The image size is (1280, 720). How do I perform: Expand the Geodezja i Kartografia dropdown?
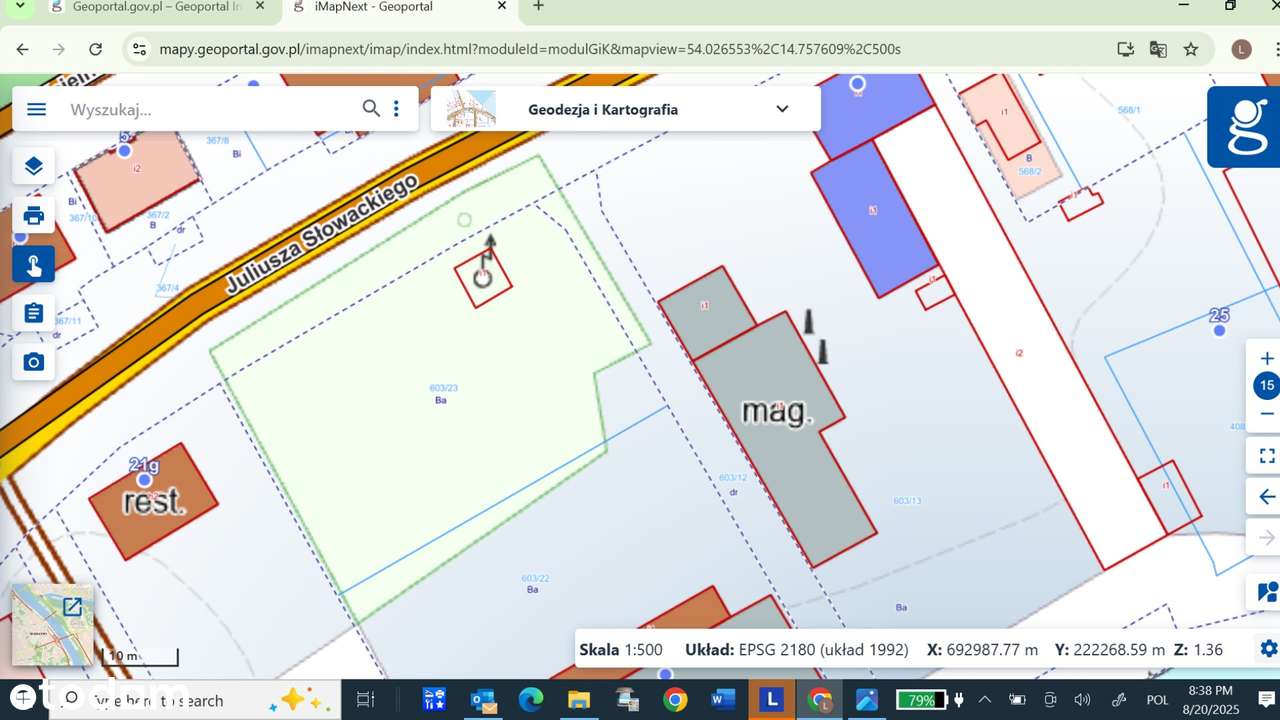click(782, 109)
